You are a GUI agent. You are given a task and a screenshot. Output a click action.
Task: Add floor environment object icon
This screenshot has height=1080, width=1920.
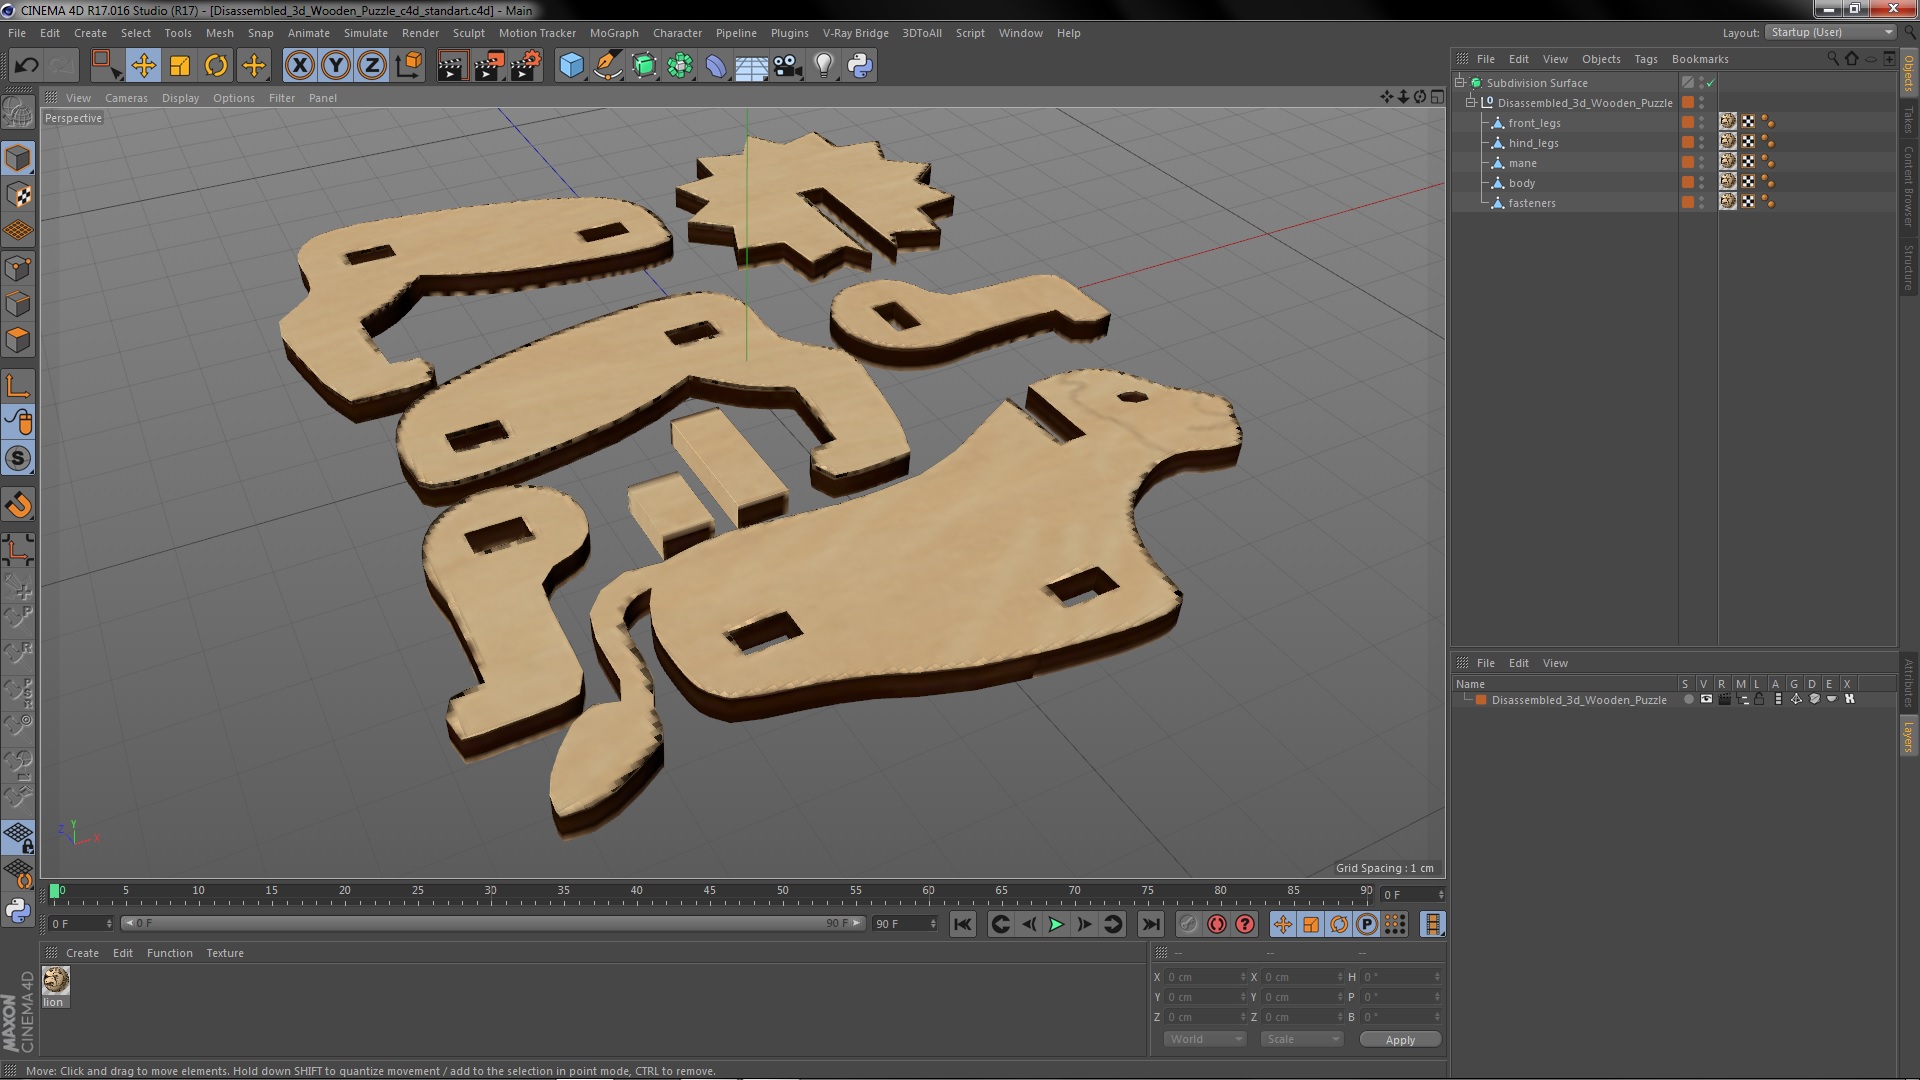[752, 66]
